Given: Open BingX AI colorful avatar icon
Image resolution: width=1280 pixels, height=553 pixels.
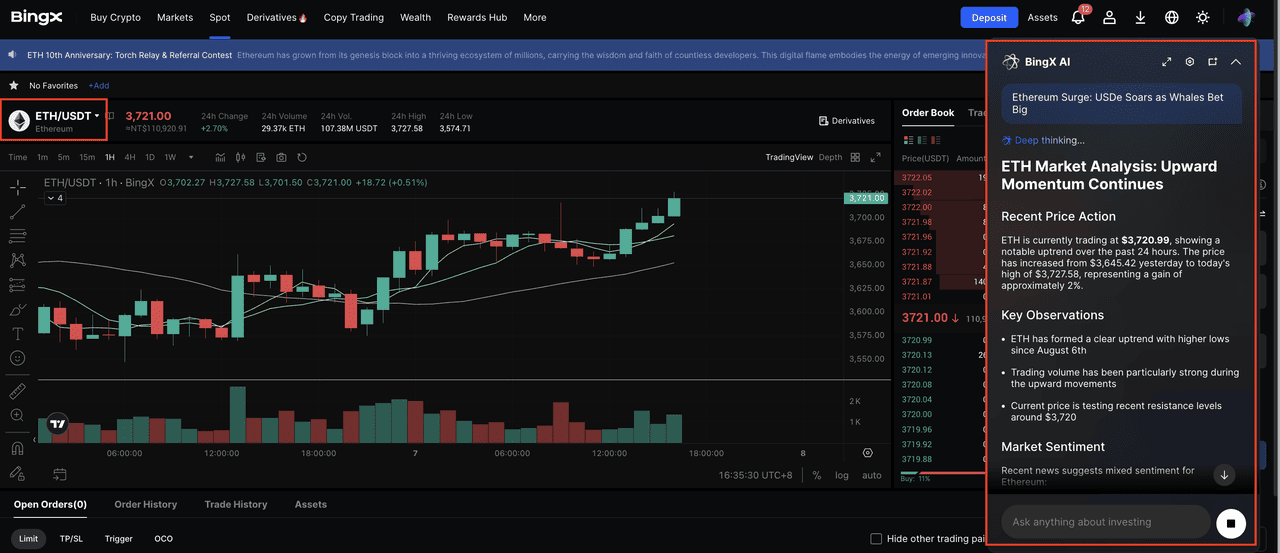Looking at the screenshot, I should 1245,17.
